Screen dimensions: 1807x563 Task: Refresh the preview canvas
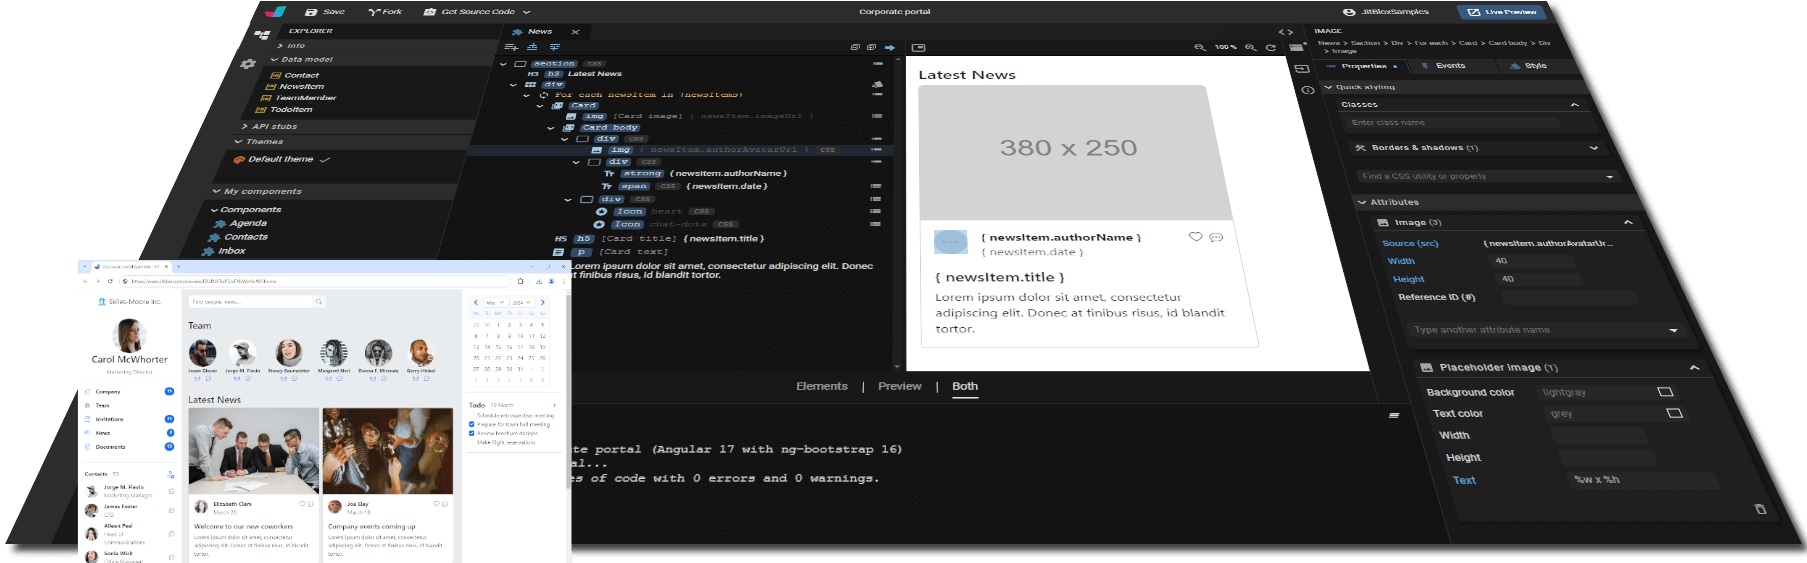(1271, 47)
